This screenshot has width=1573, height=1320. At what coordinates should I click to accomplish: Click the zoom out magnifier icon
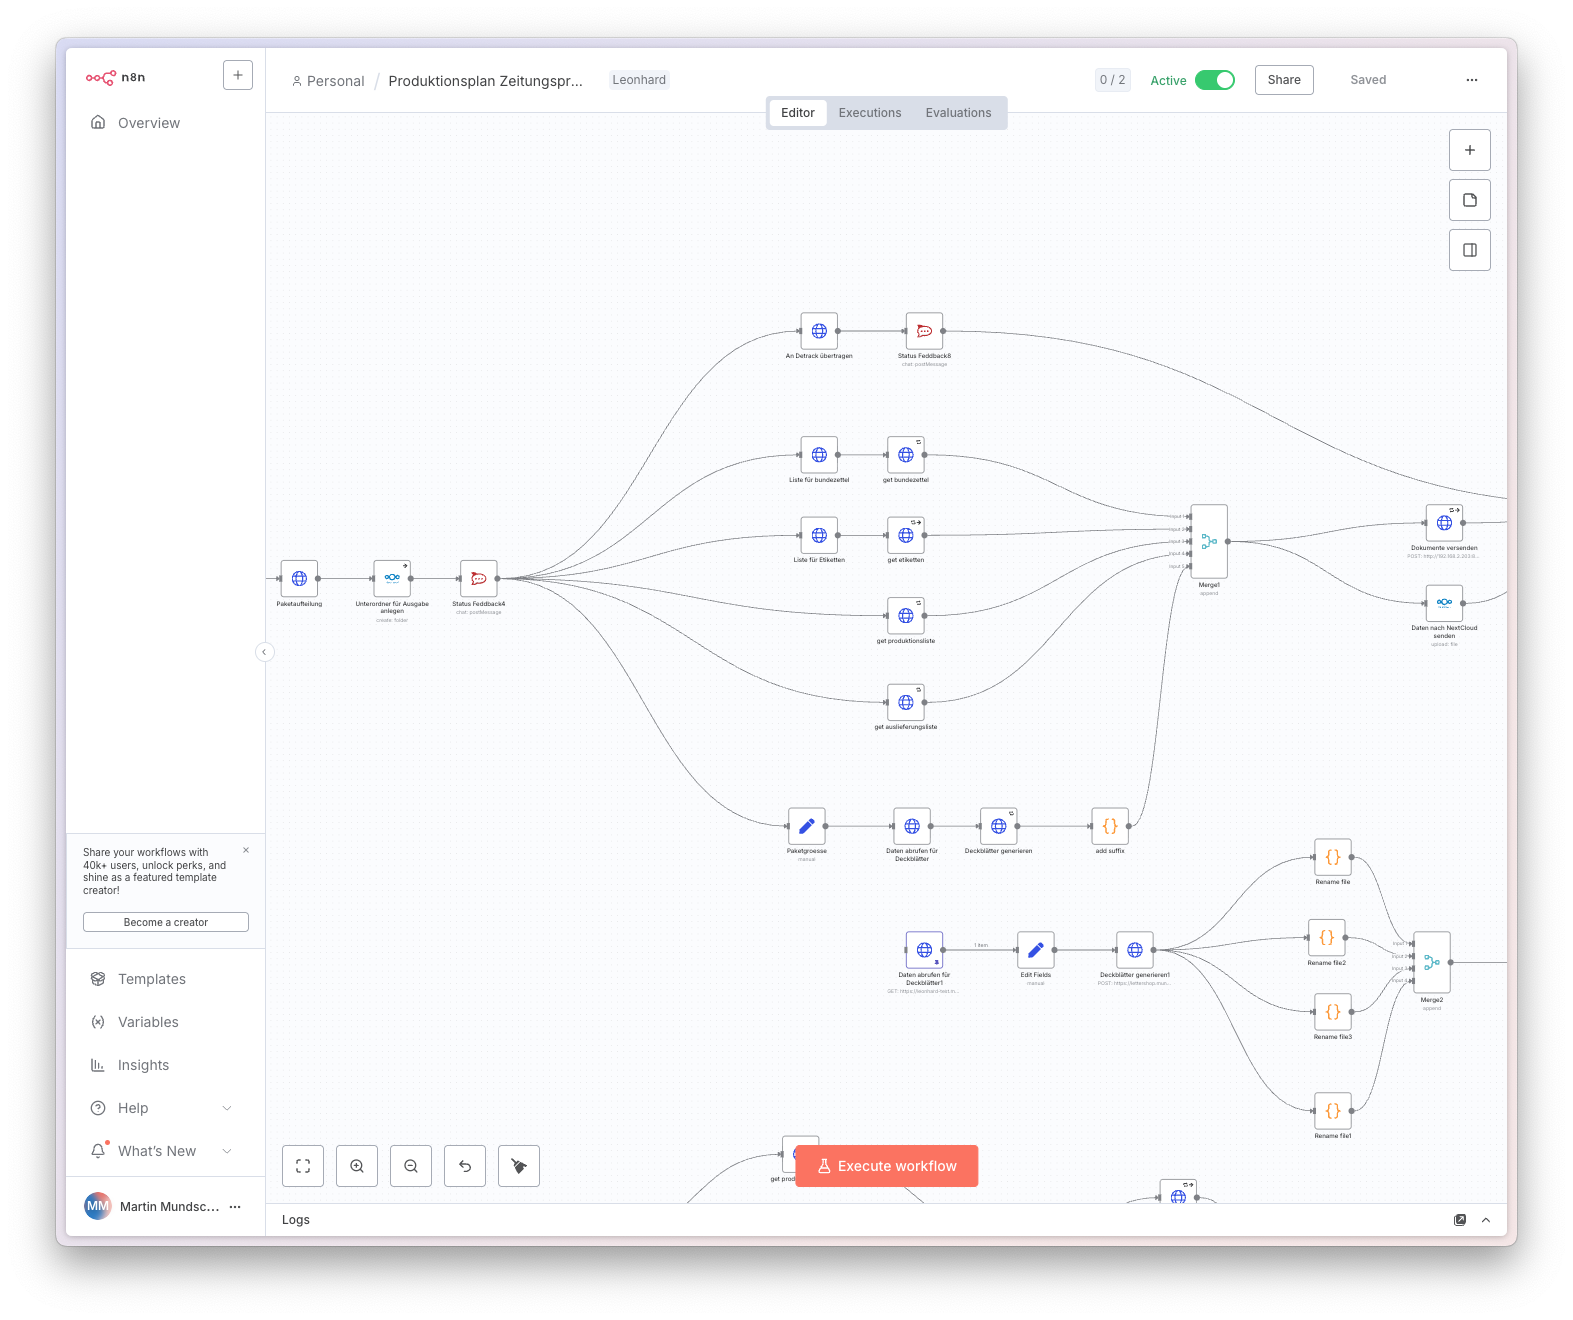411,1166
